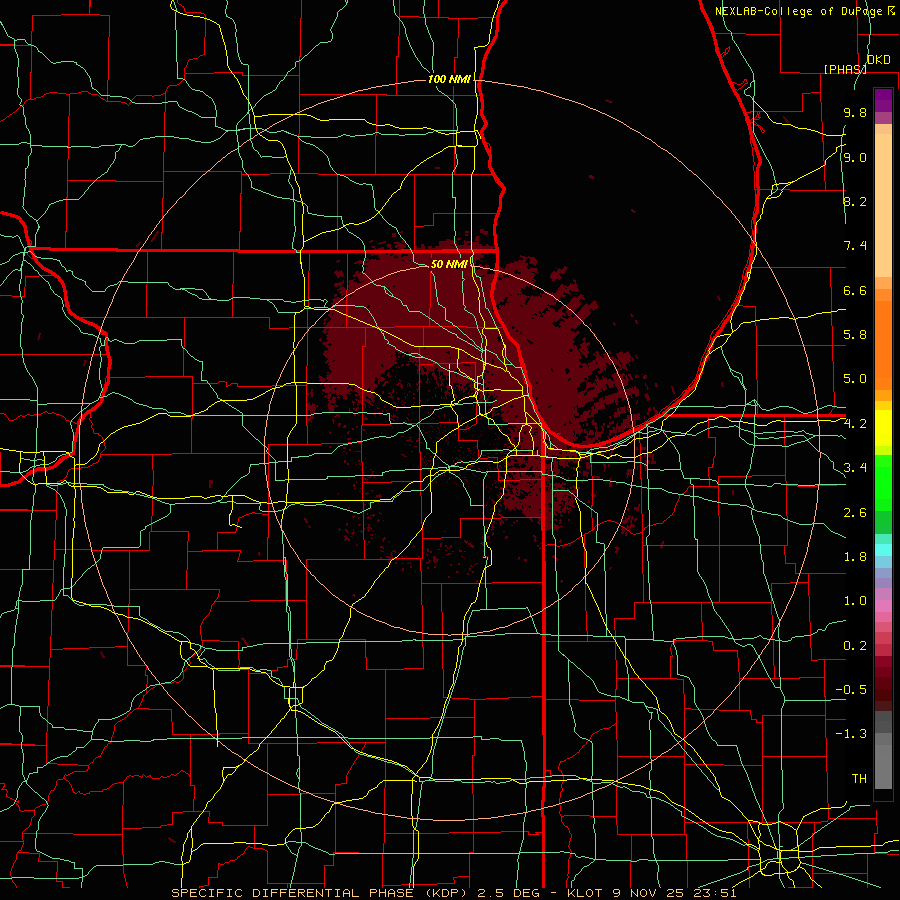Click the pink swatch beside 1.0

coord(883,605)
